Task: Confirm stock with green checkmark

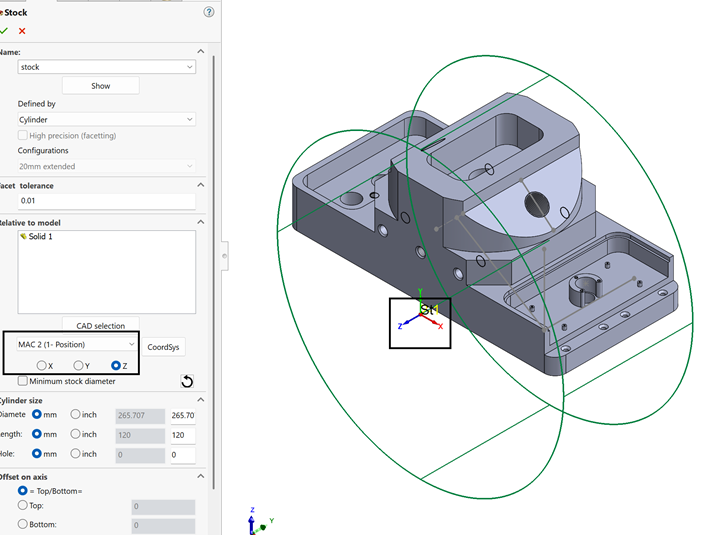Action: click(x=4, y=31)
